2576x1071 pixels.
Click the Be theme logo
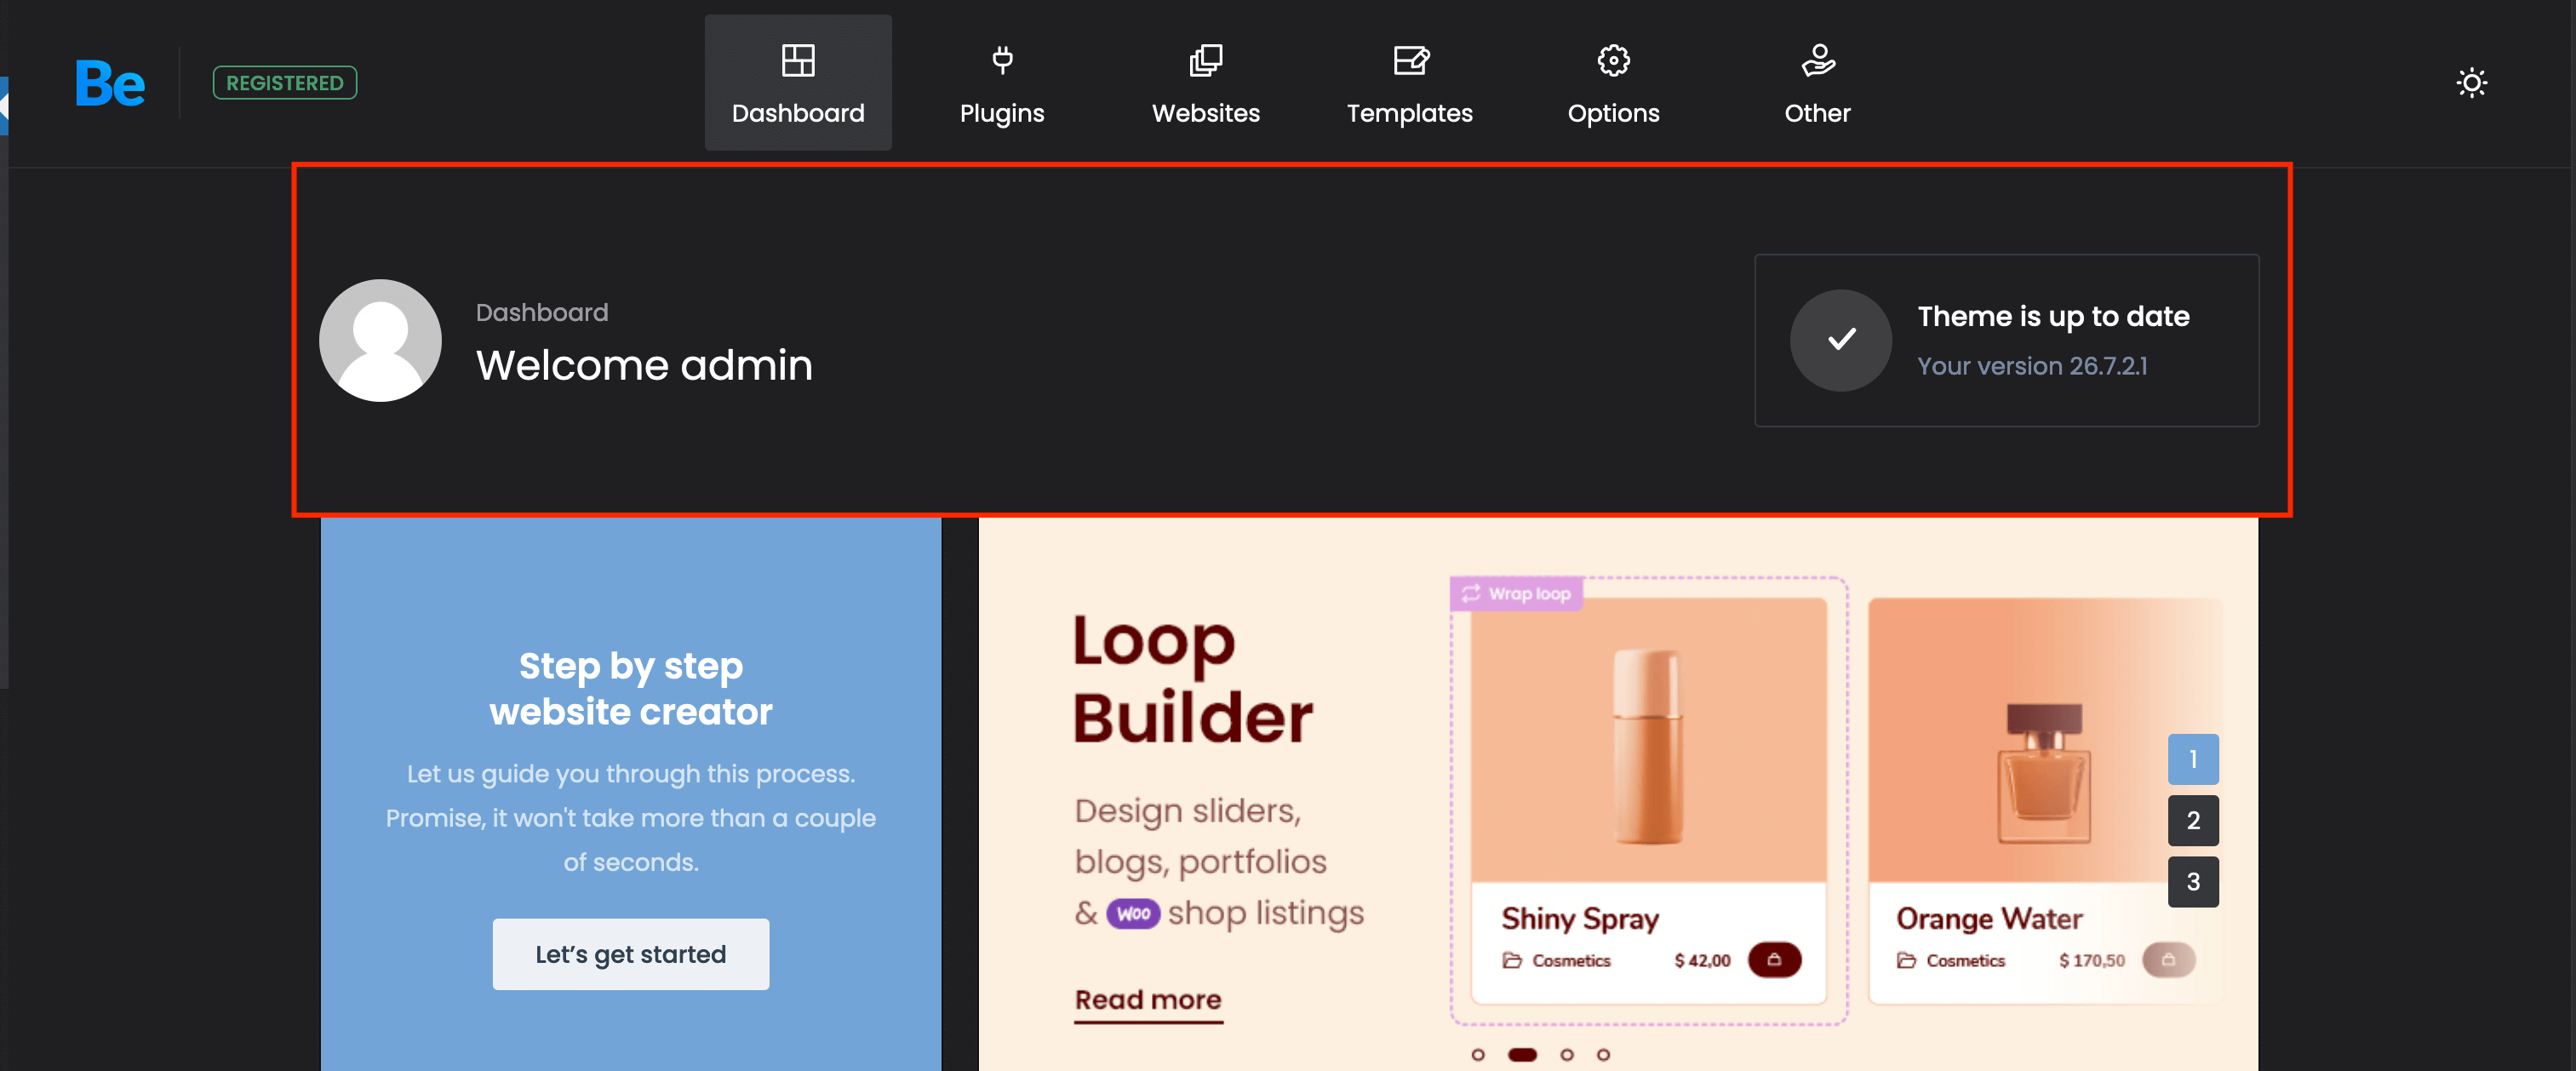(x=110, y=83)
